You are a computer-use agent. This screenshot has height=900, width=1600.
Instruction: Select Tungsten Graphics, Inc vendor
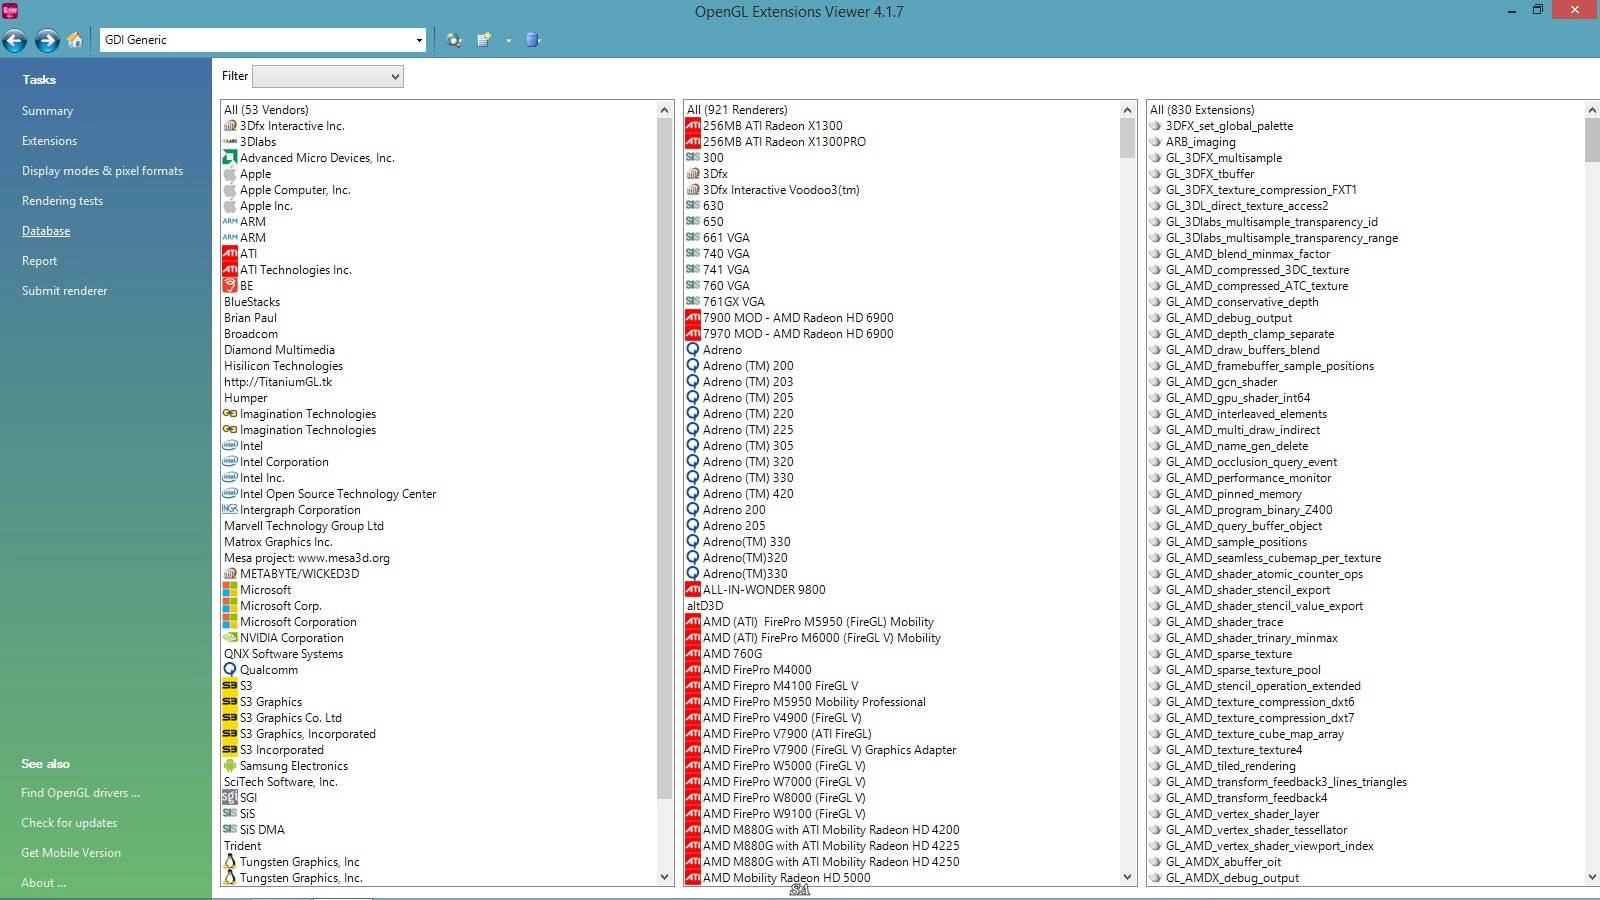[x=292, y=862]
